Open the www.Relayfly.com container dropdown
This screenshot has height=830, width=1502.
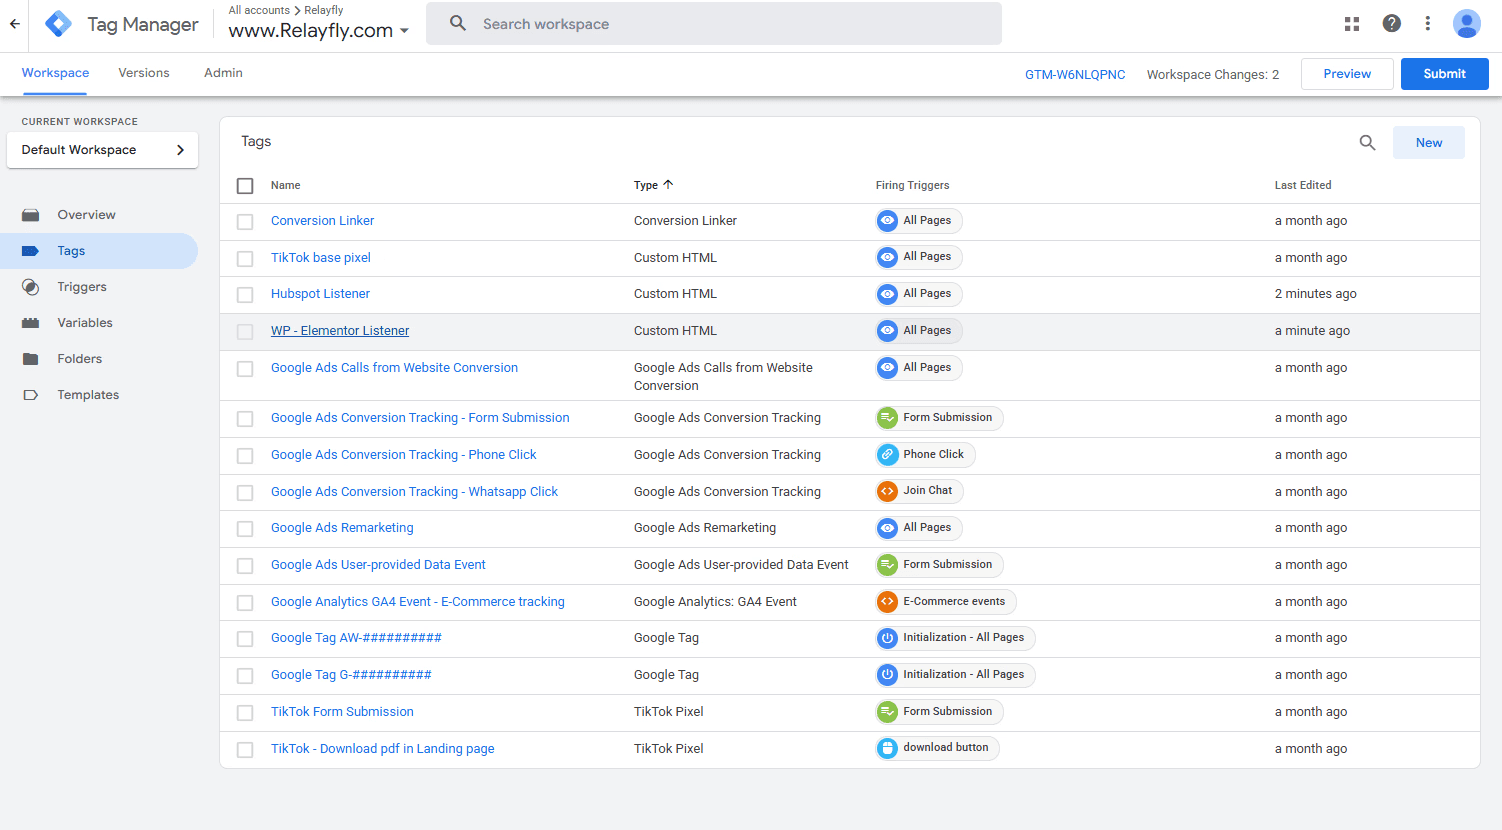pos(319,31)
